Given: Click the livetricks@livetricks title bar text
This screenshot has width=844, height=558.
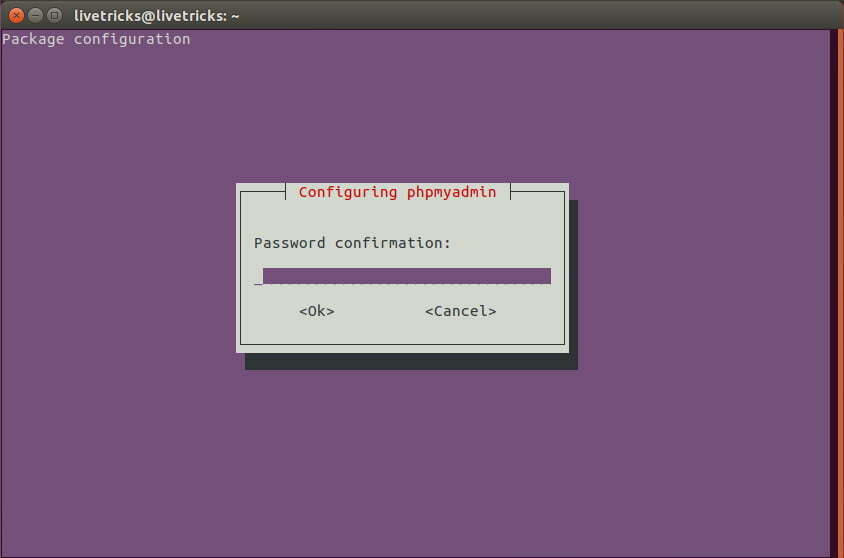Looking at the screenshot, I should pyautogui.click(x=157, y=16).
